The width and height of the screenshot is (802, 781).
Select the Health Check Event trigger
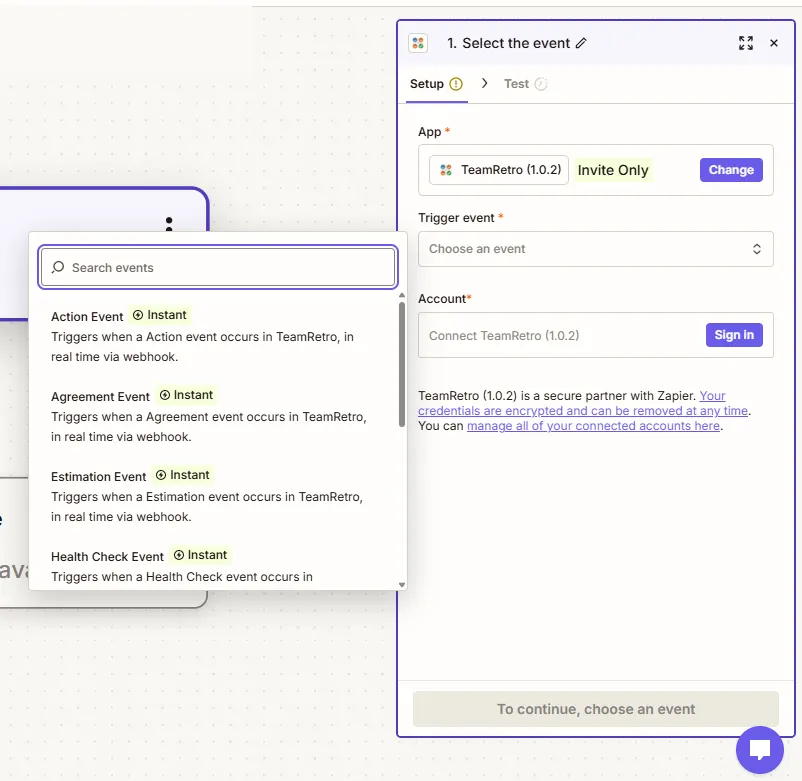coord(212,567)
